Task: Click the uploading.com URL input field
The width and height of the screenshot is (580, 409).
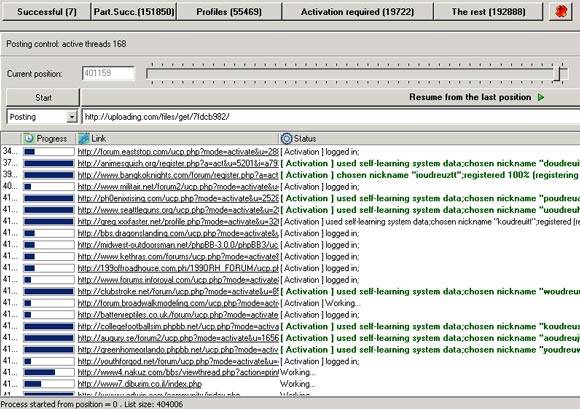Action: (x=331, y=117)
